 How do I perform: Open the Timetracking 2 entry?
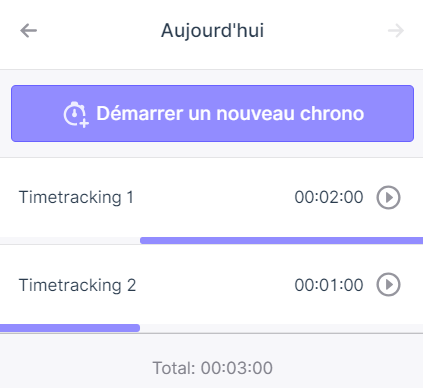coord(211,285)
